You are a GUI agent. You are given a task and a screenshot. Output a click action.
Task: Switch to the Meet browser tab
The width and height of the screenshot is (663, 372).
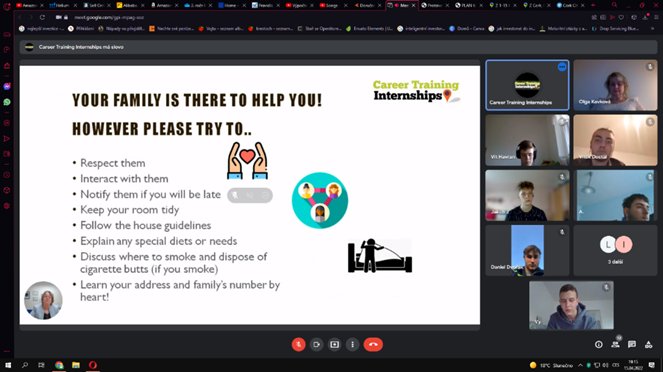[402, 5]
